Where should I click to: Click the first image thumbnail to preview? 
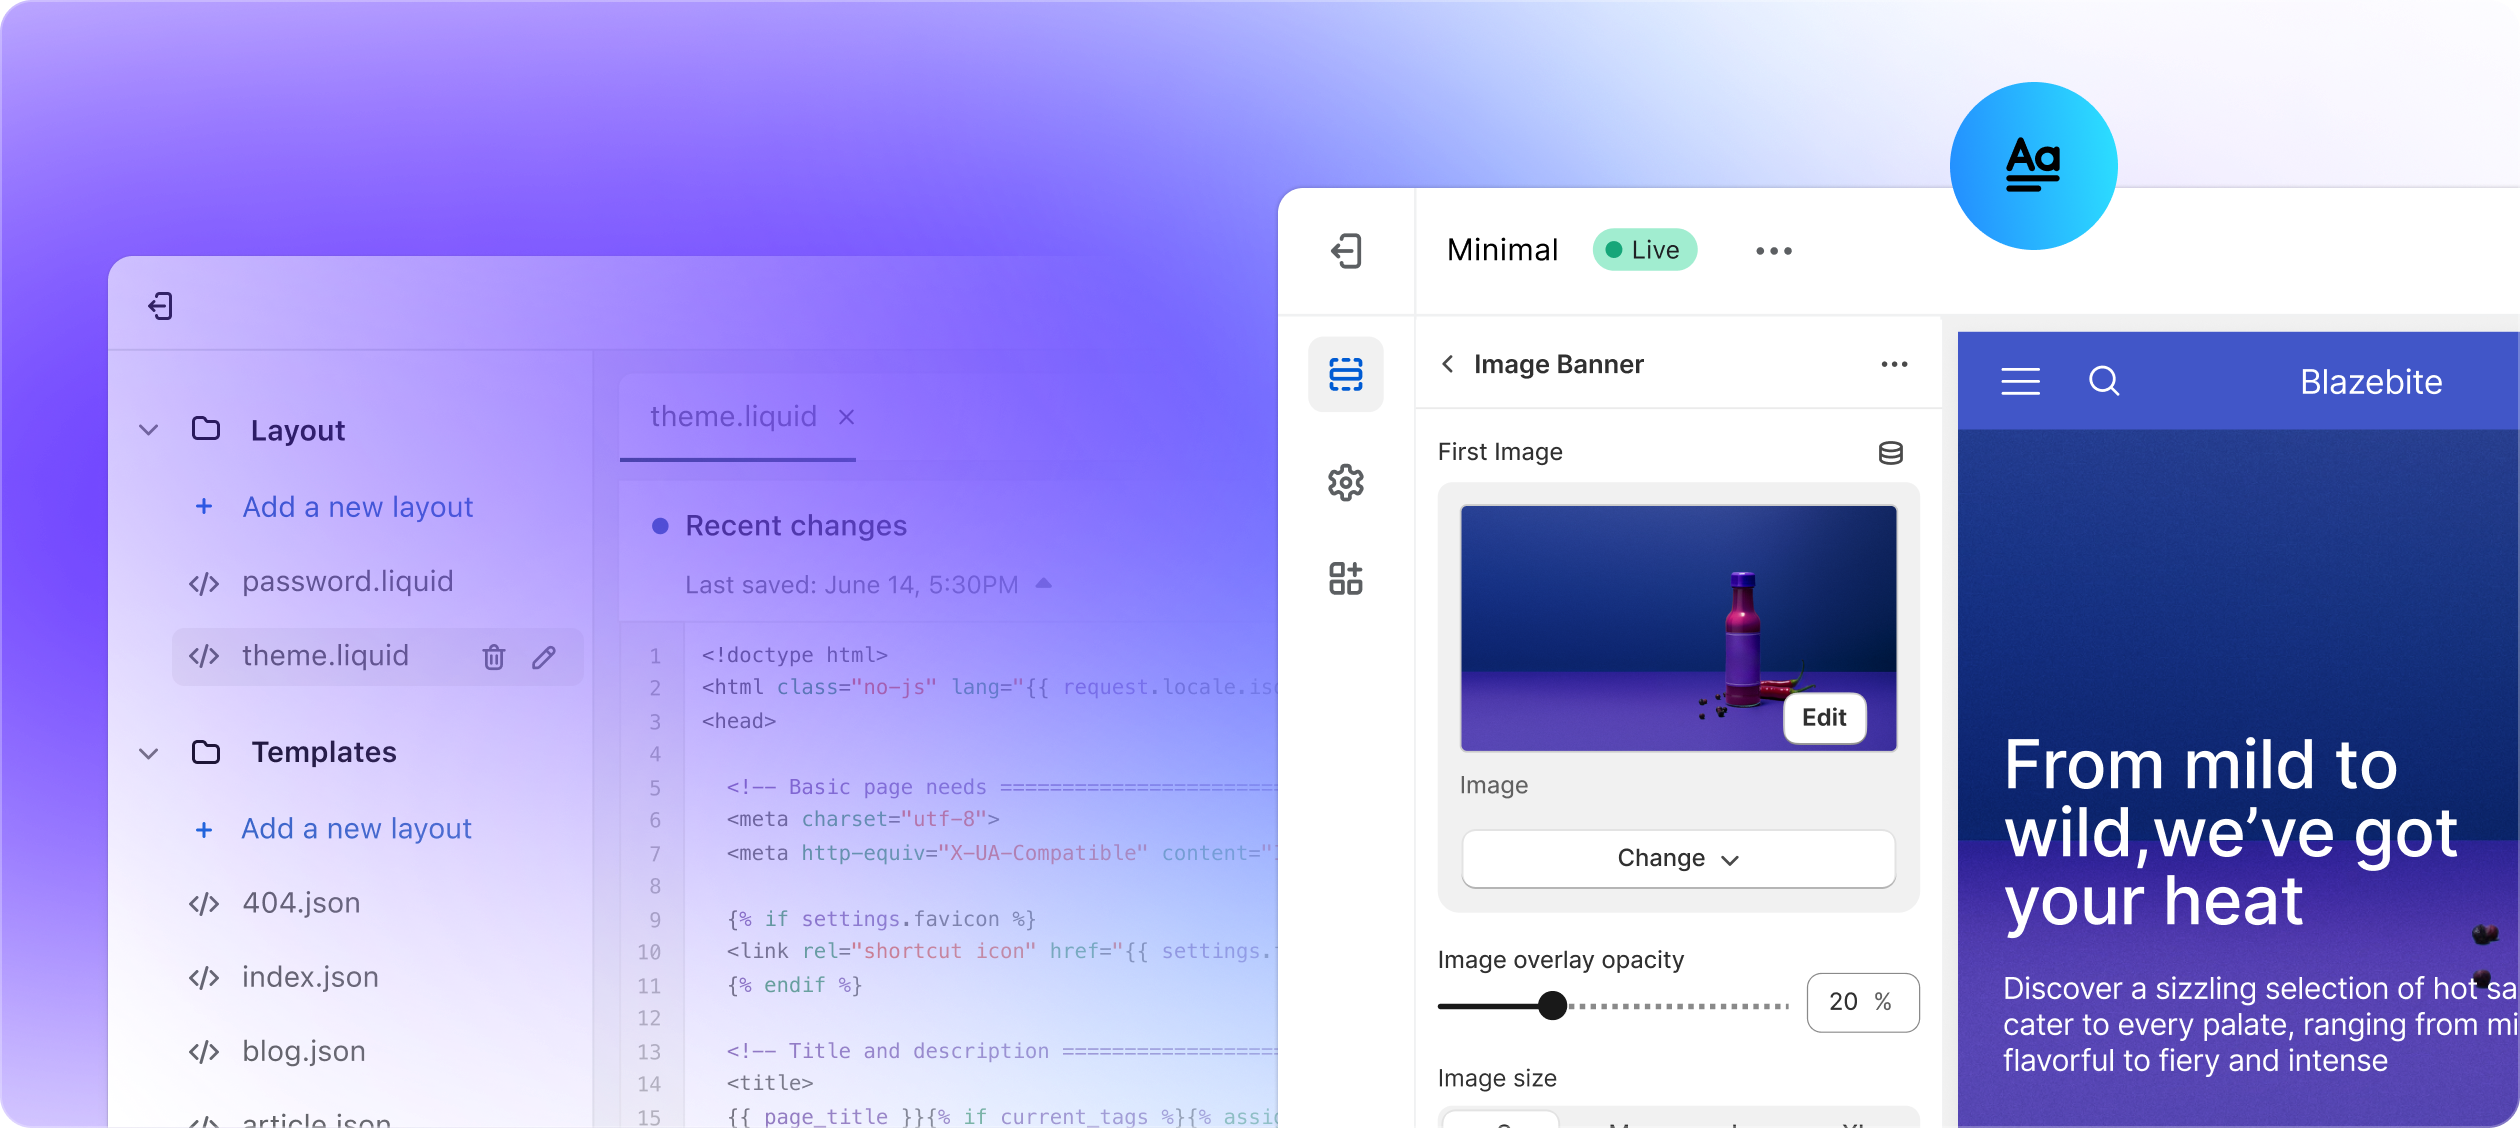tap(1678, 623)
